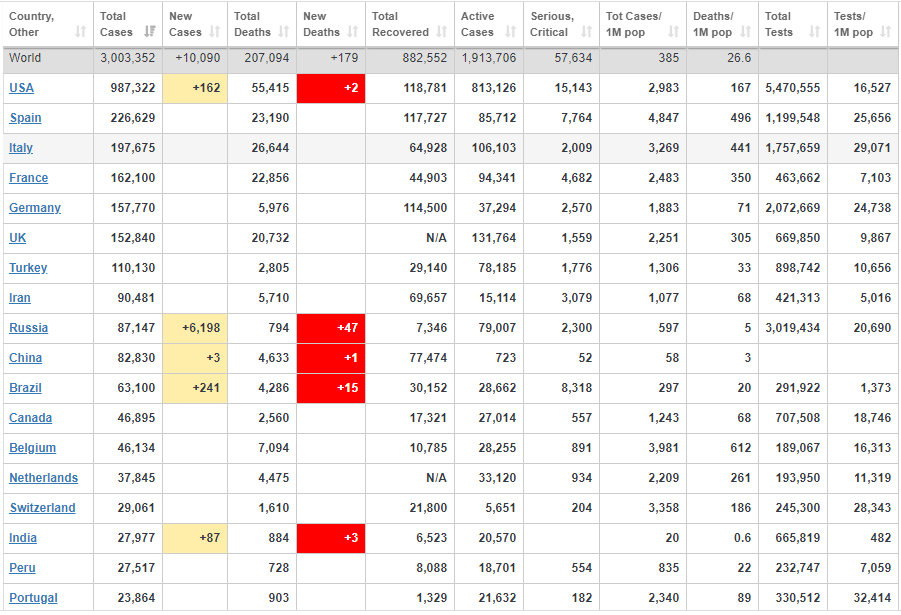The image size is (901, 615).
Task: Click the Serious, Critical header label
Action: tap(552, 24)
